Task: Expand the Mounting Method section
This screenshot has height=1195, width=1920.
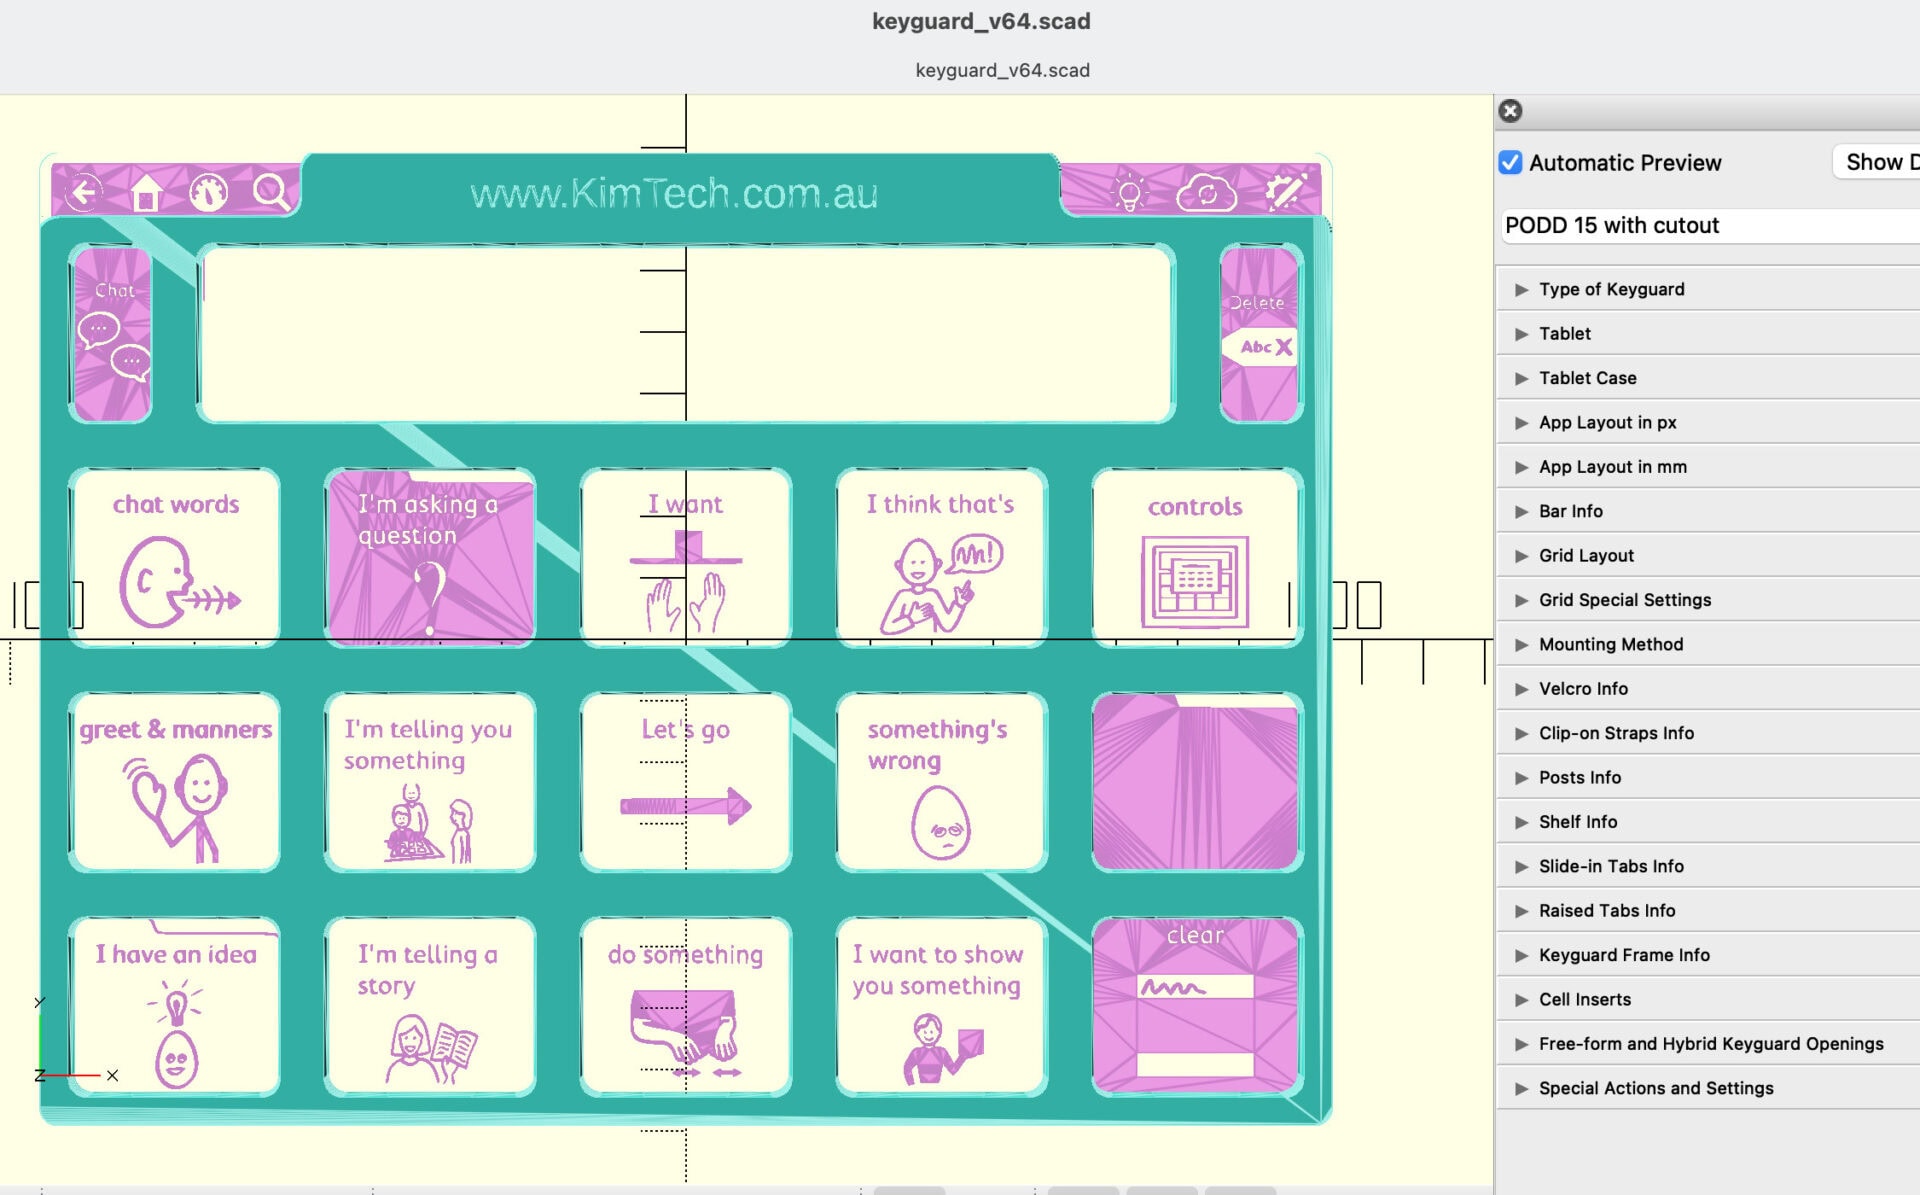Action: point(1709,644)
